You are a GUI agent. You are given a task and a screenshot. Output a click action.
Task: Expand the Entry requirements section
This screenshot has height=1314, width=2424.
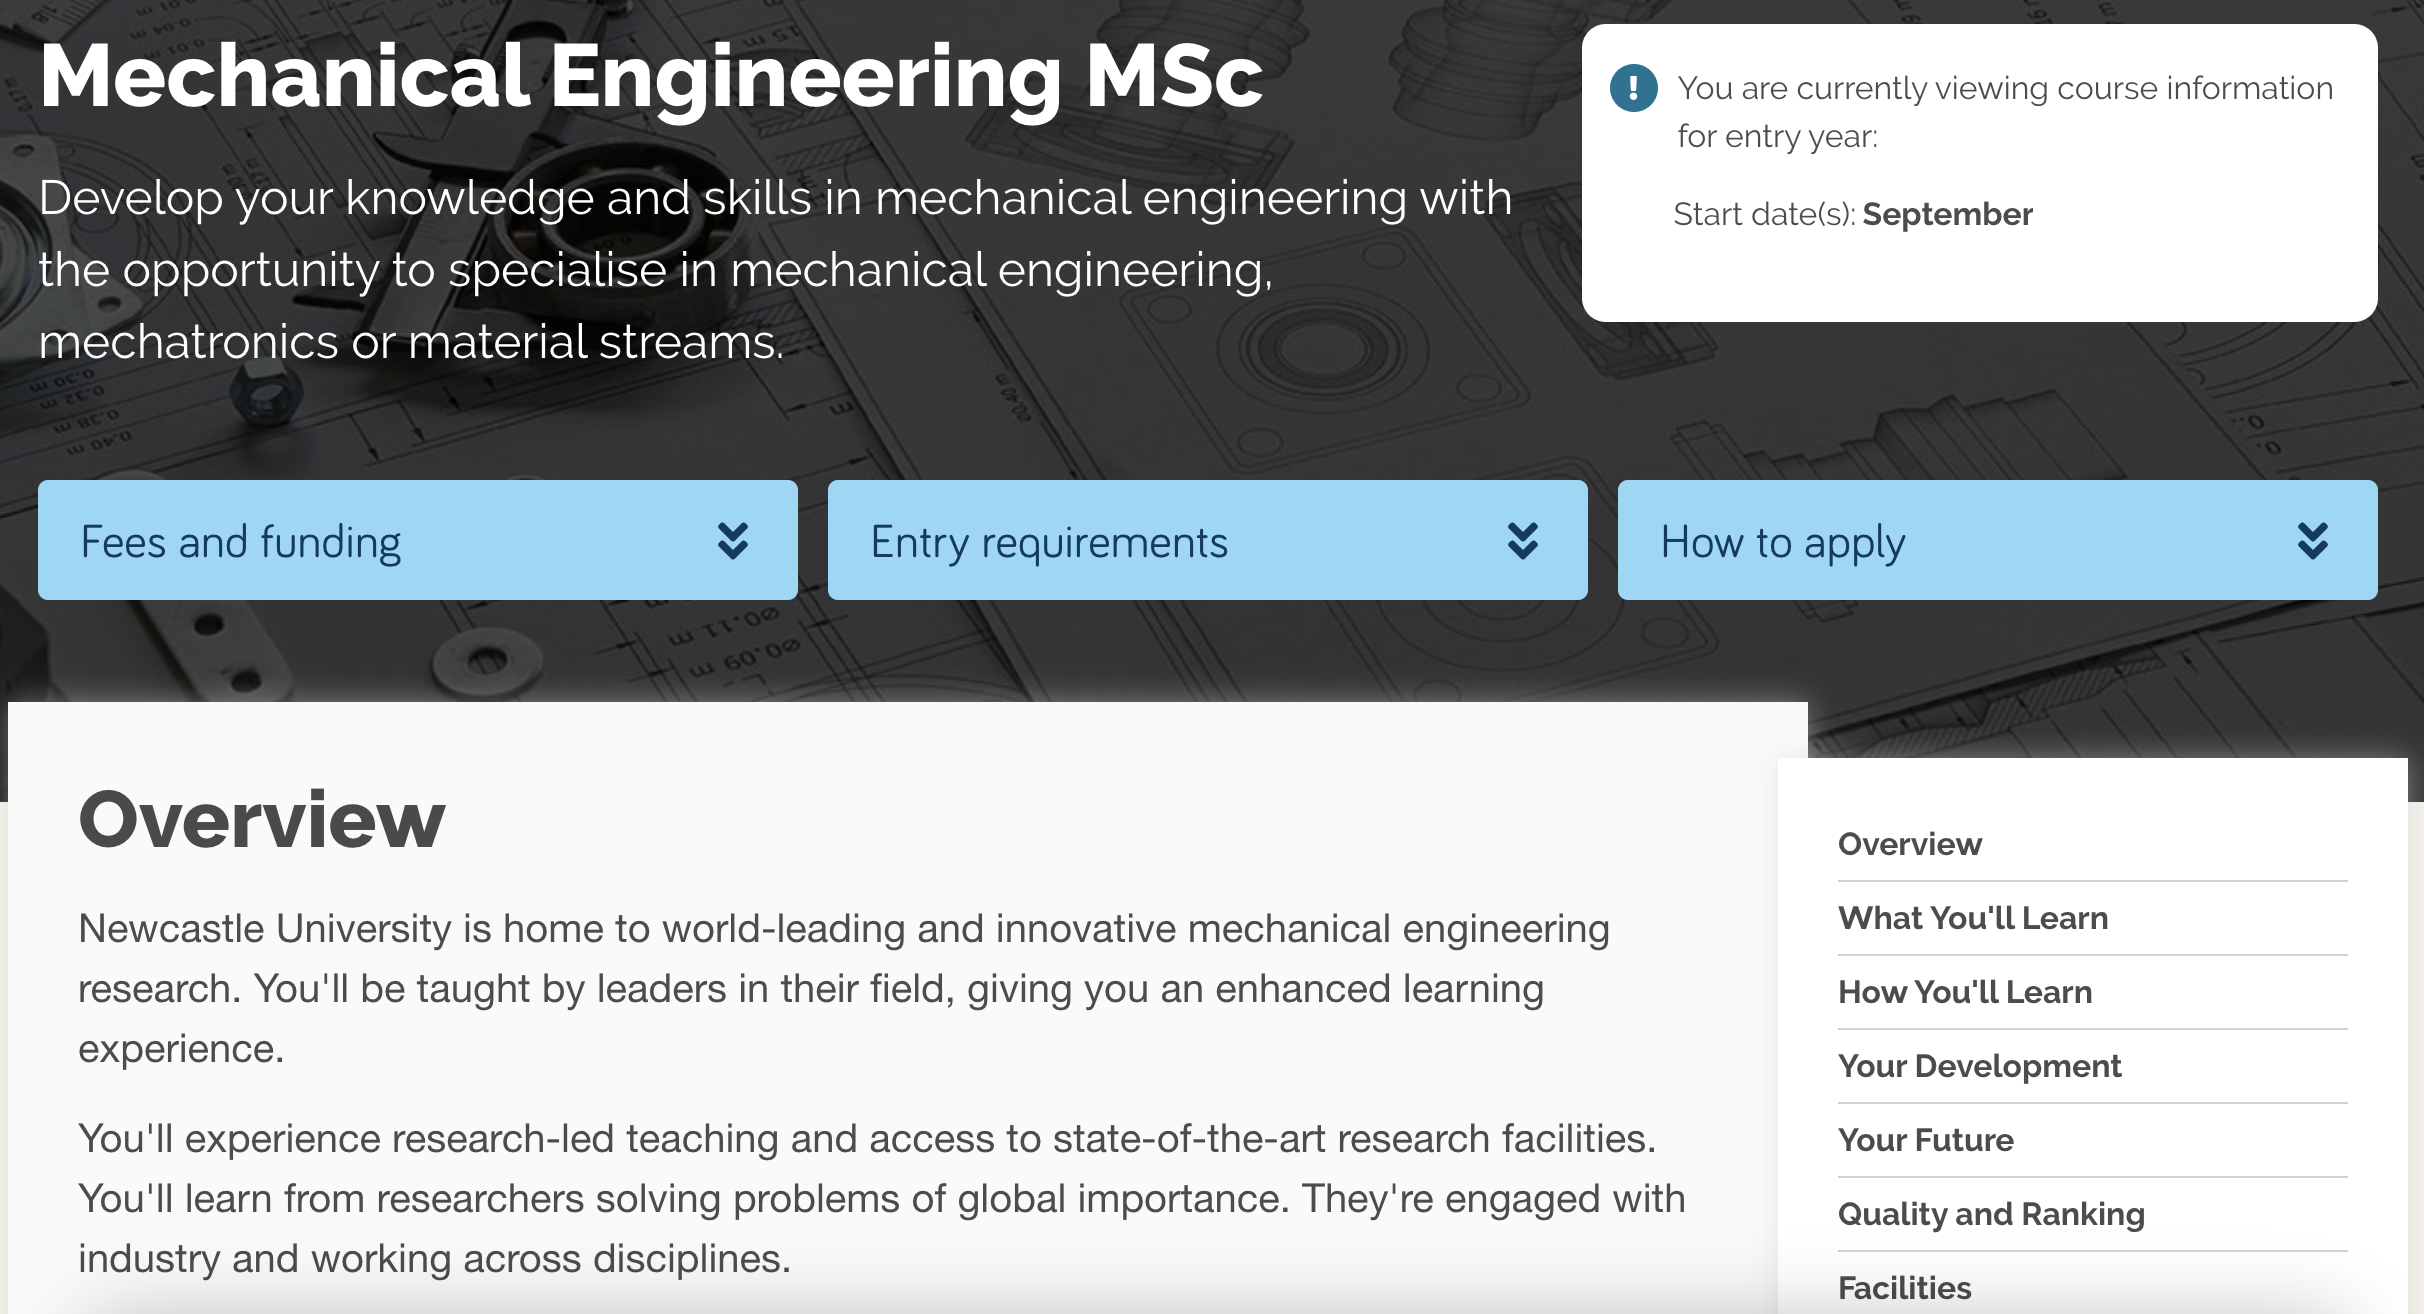[1048, 542]
